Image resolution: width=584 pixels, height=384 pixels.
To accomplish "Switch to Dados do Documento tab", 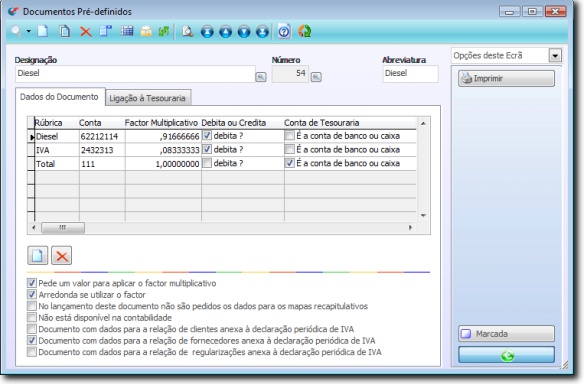I will click(59, 97).
